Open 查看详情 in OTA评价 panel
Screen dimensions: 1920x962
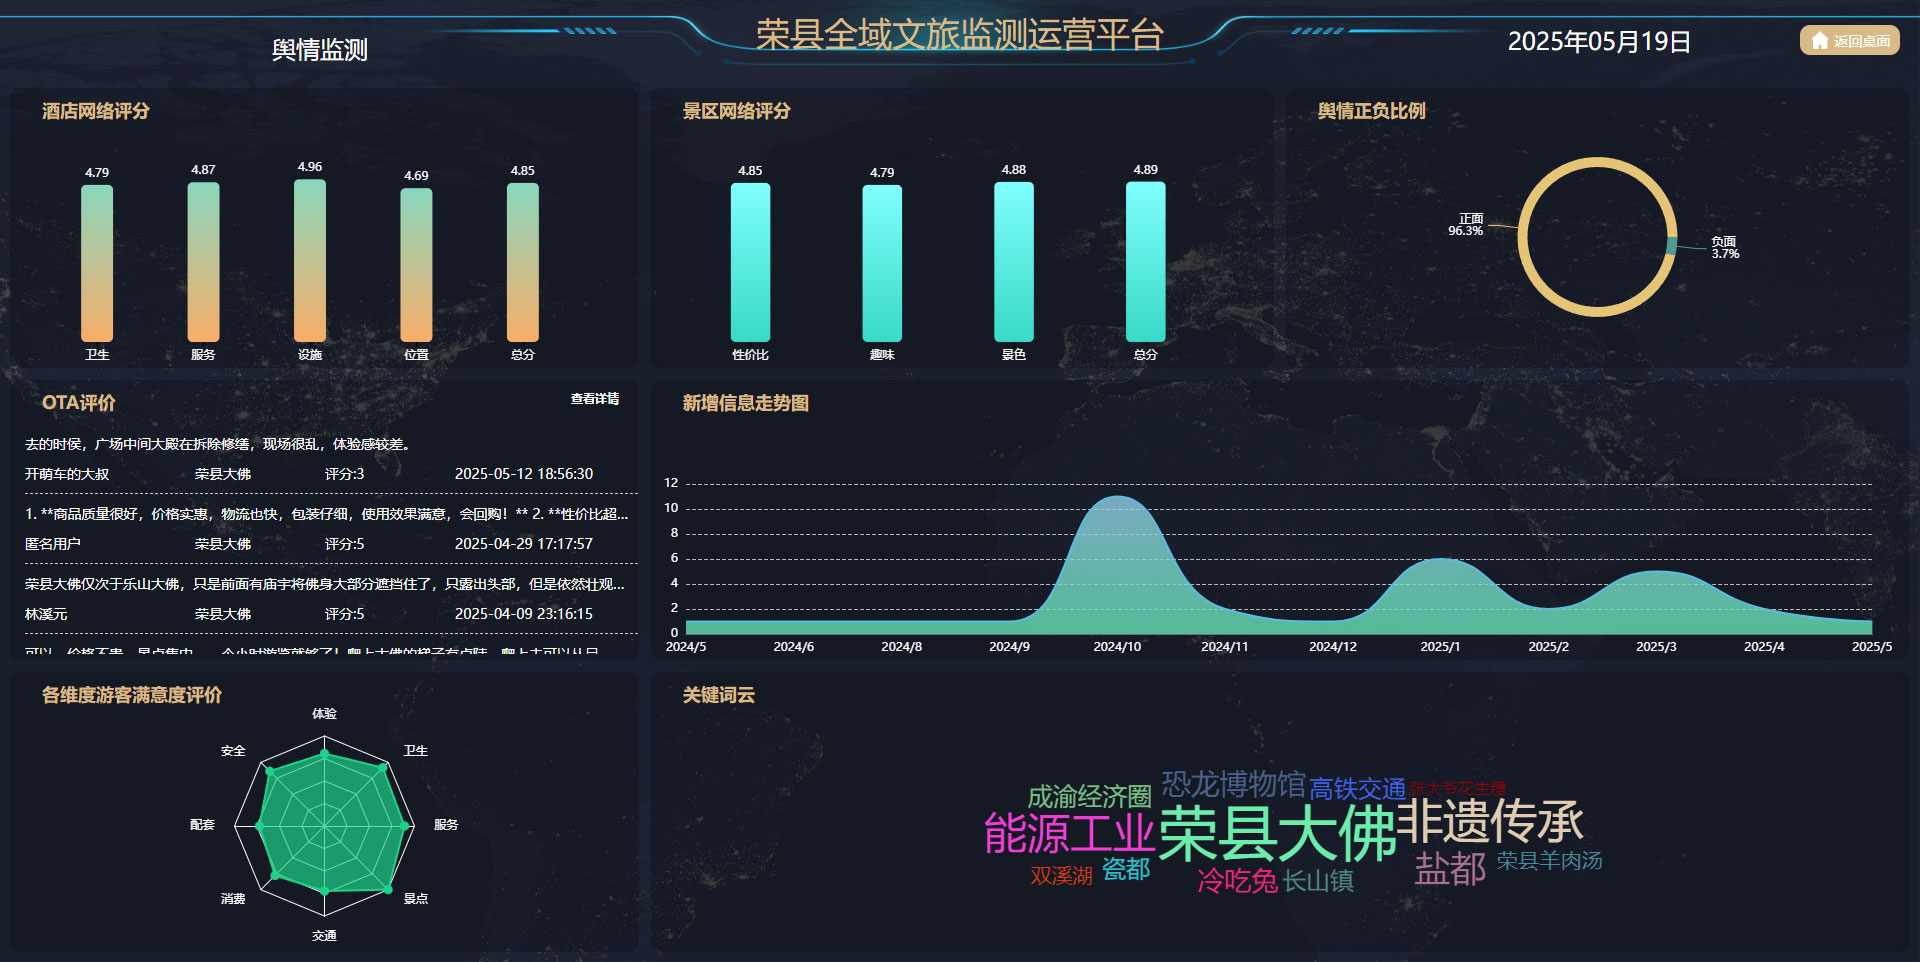point(595,398)
